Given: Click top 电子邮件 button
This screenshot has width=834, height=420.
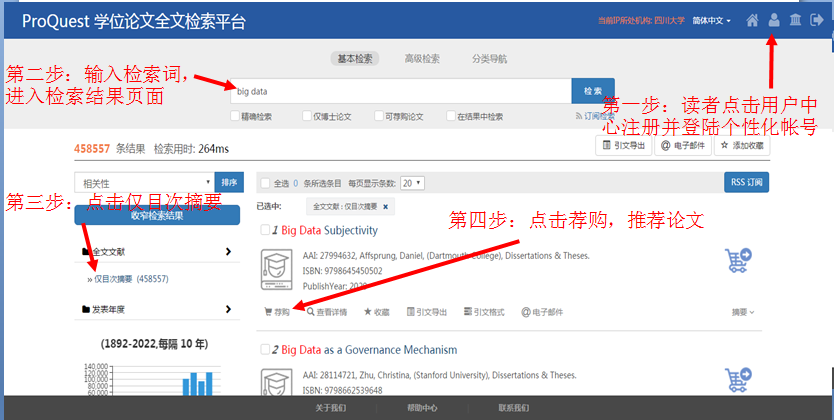Looking at the screenshot, I should pos(683,145).
